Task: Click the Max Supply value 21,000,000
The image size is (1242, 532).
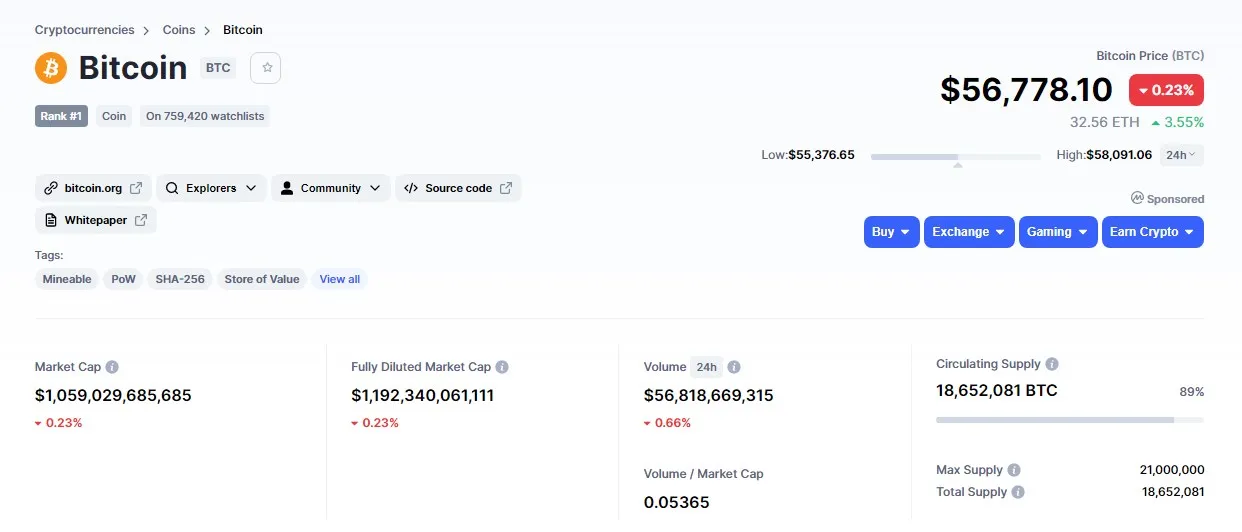Action: pyautogui.click(x=1172, y=470)
